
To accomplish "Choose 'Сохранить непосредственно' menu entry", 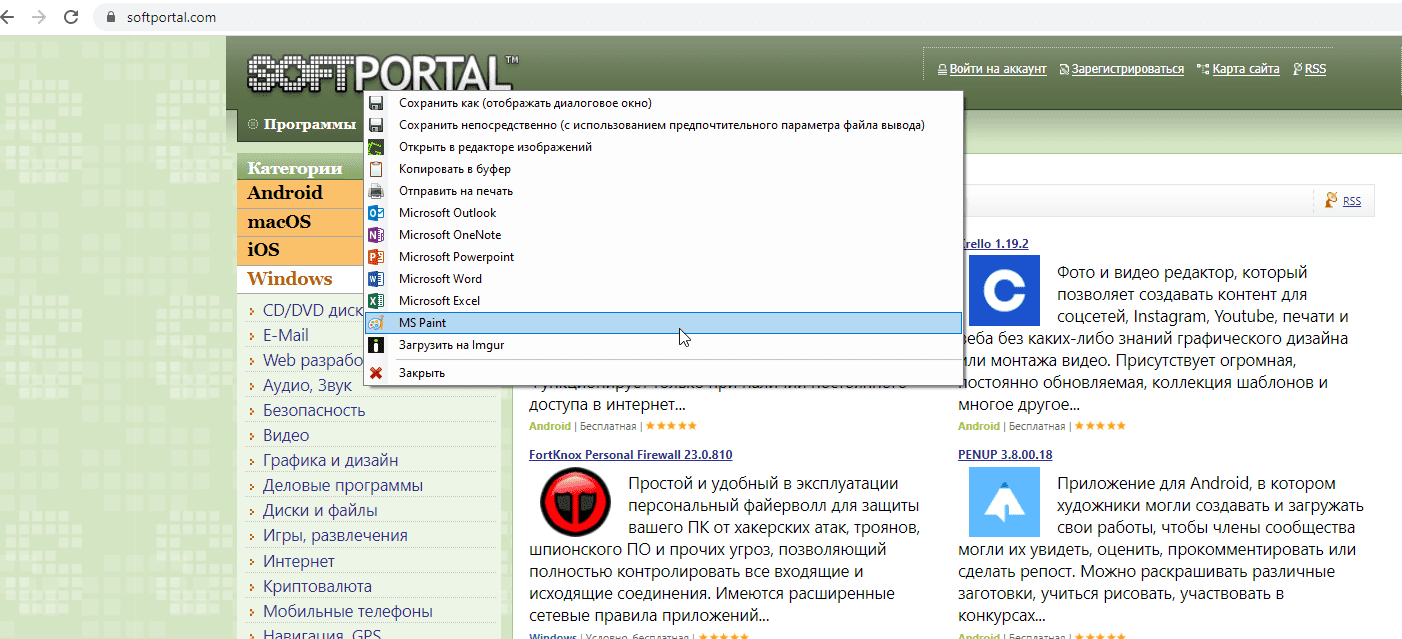I will [663, 125].
